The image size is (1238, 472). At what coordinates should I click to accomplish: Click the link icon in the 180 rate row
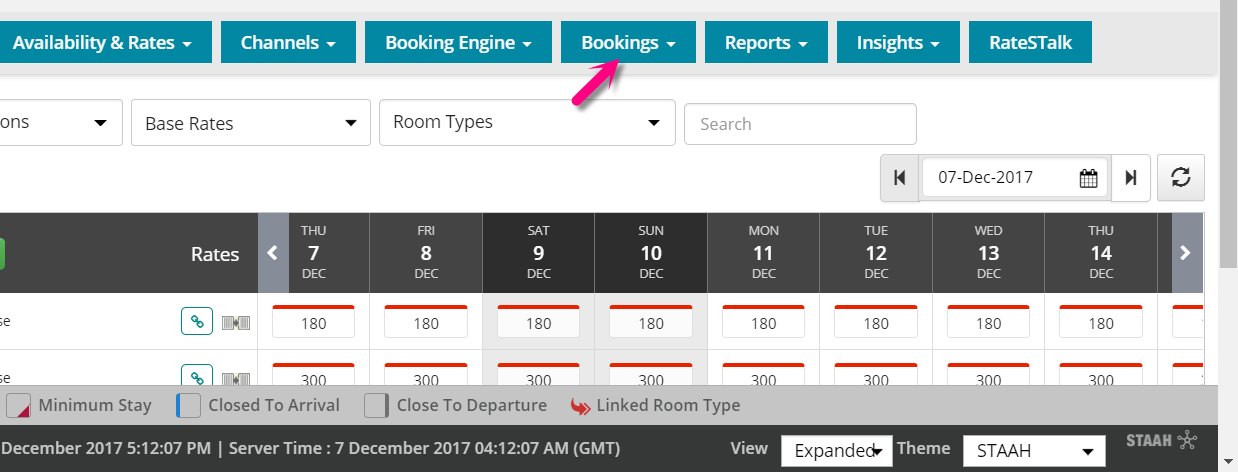198,322
